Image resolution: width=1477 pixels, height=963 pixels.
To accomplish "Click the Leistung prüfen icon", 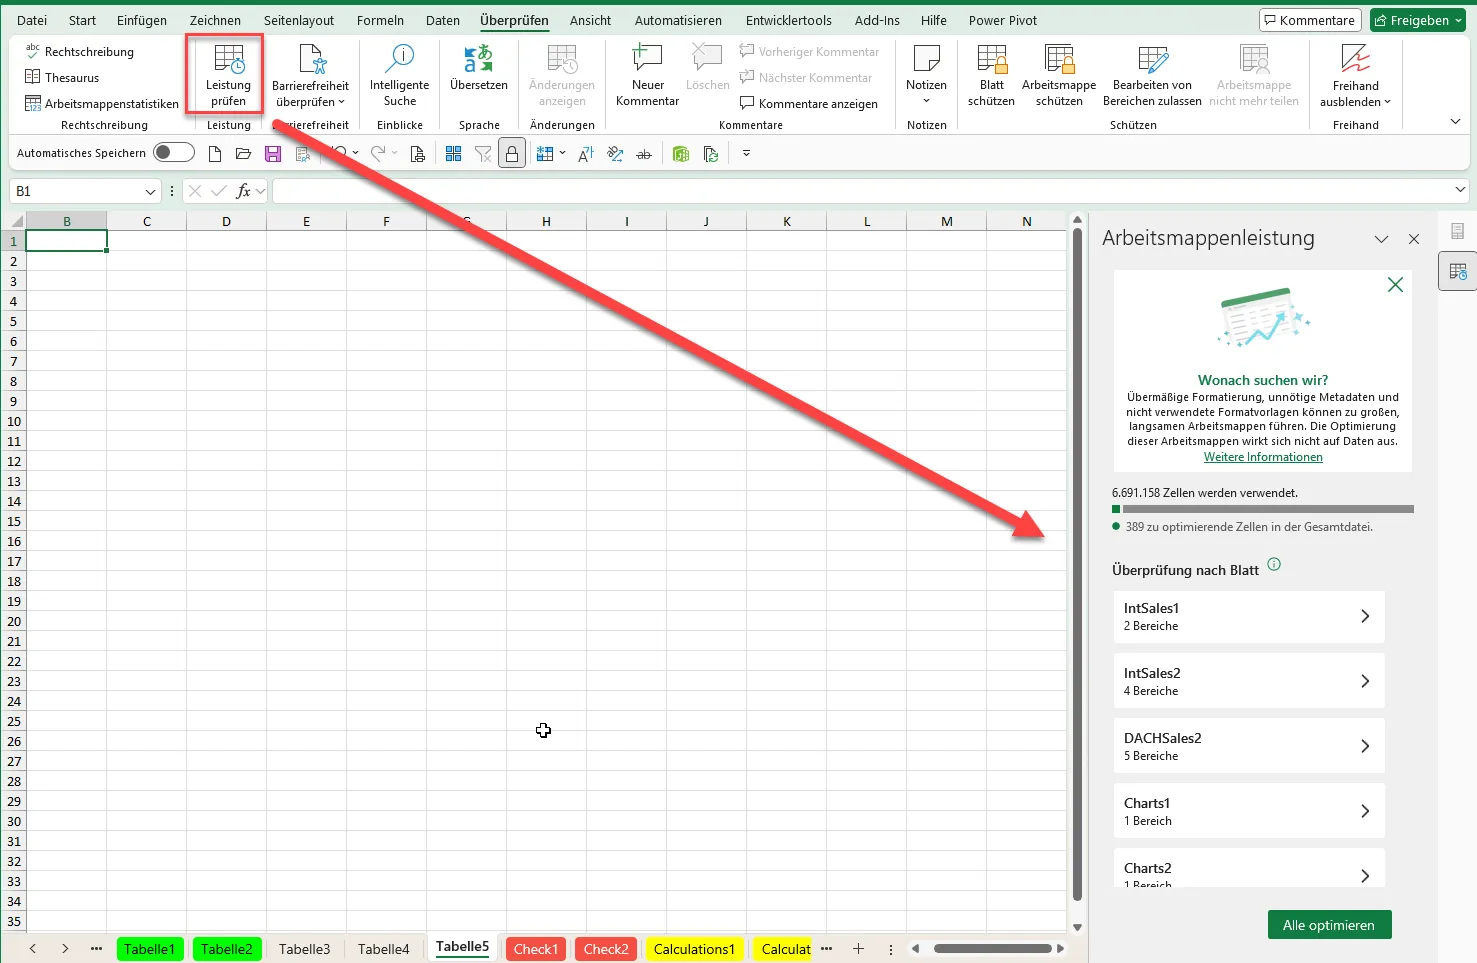I will point(228,62).
